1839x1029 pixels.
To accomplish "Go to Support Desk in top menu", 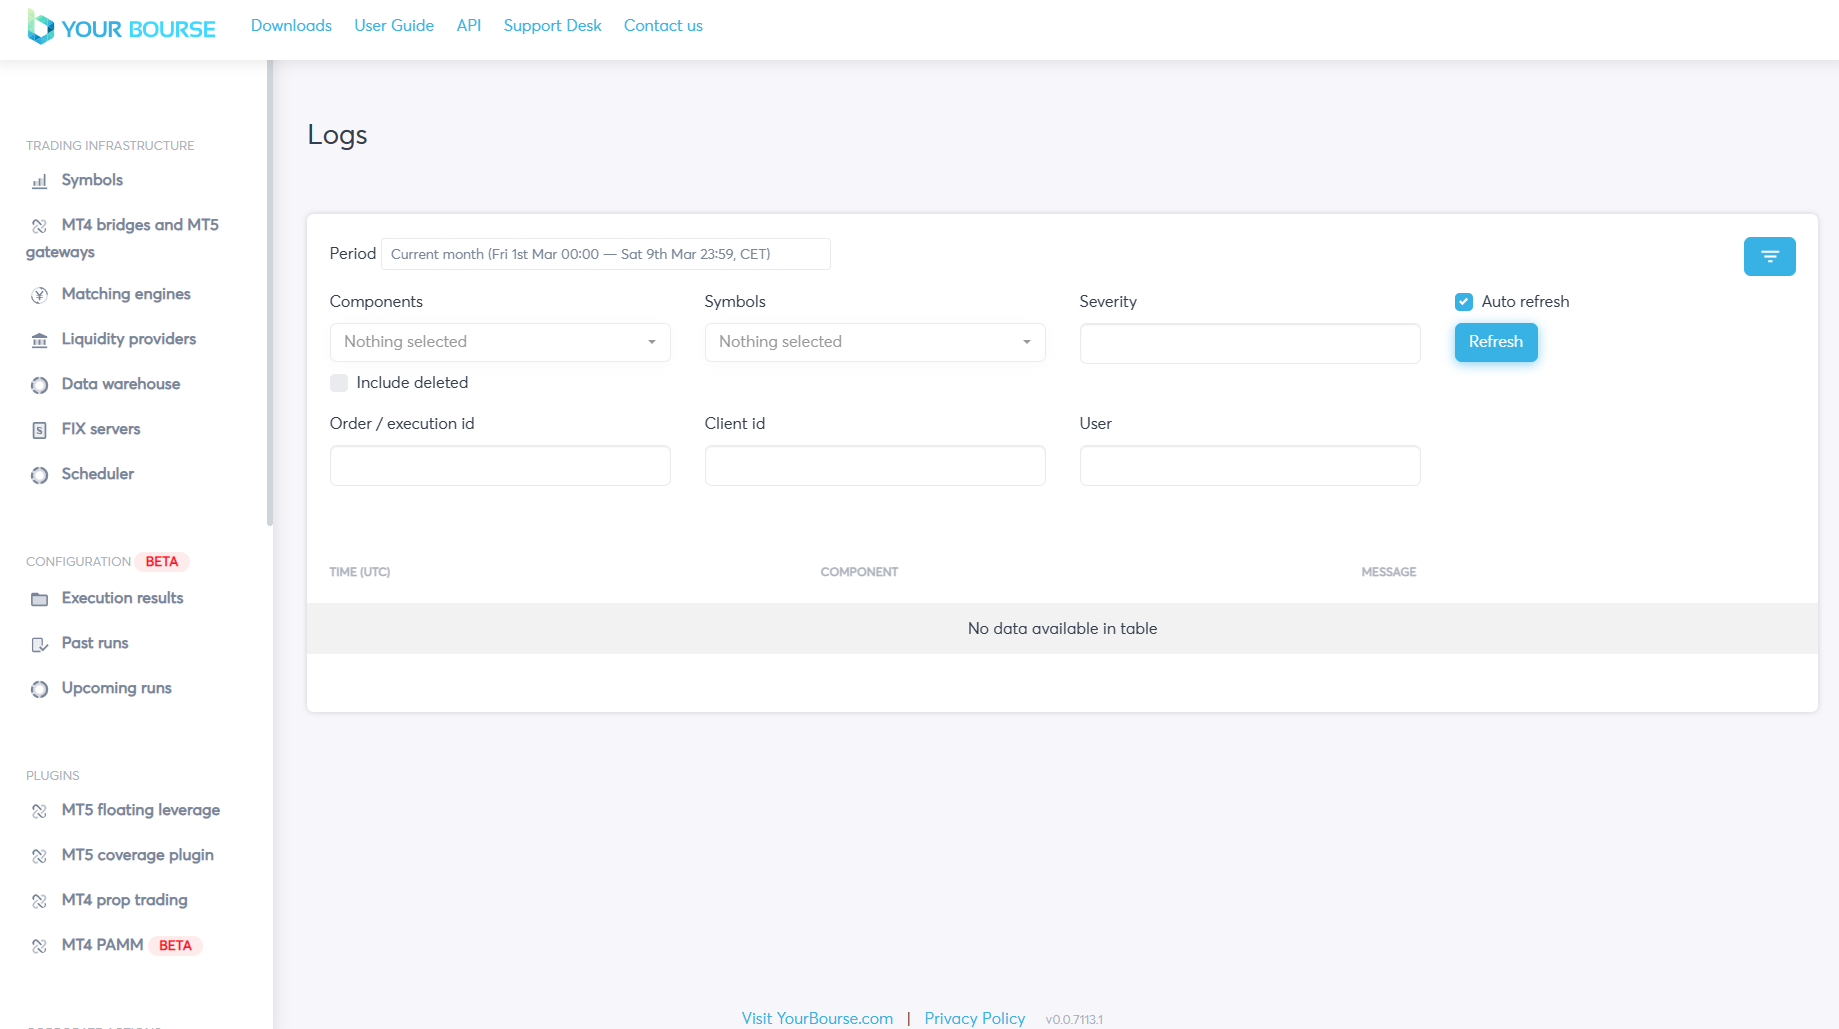I will click(x=552, y=26).
